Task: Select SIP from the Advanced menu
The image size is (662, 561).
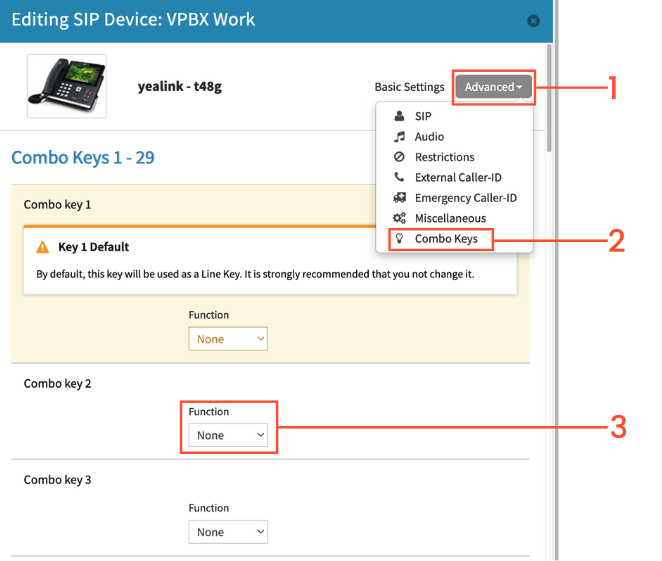Action: pyautogui.click(x=423, y=116)
